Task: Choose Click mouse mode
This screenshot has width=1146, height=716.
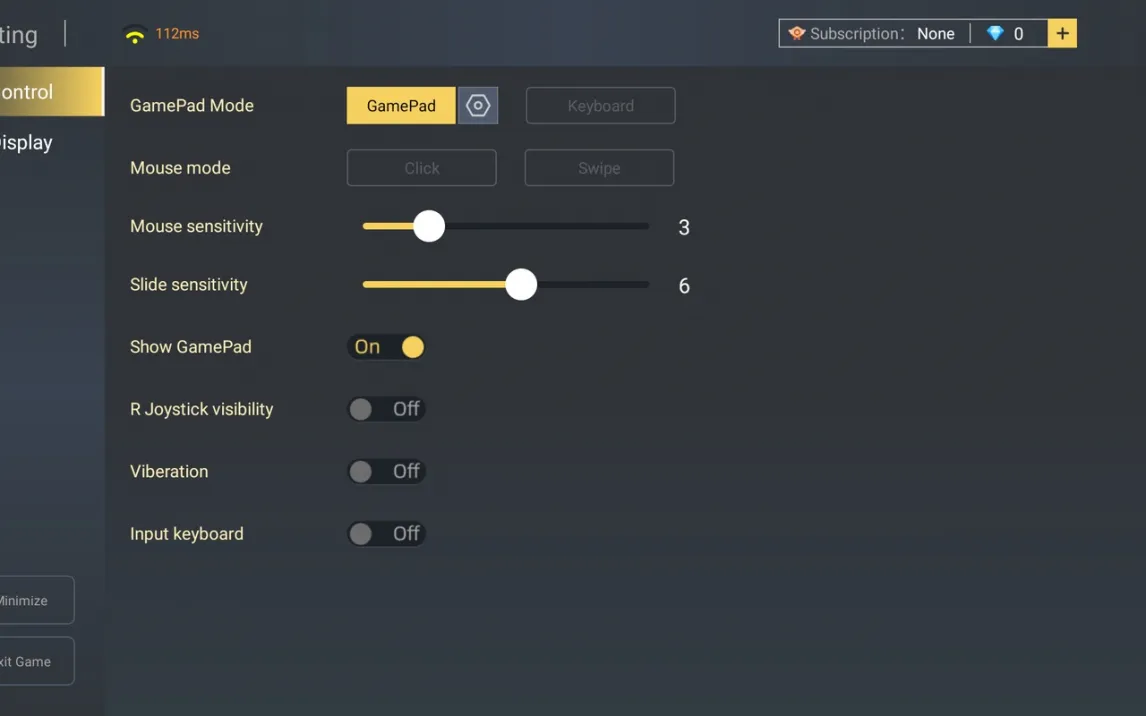Action: 421,168
